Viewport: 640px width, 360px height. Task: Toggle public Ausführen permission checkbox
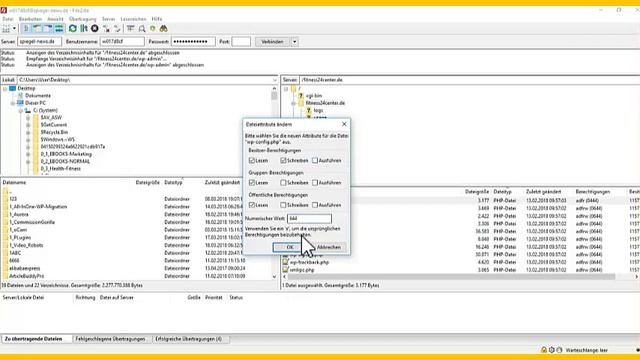(315, 205)
